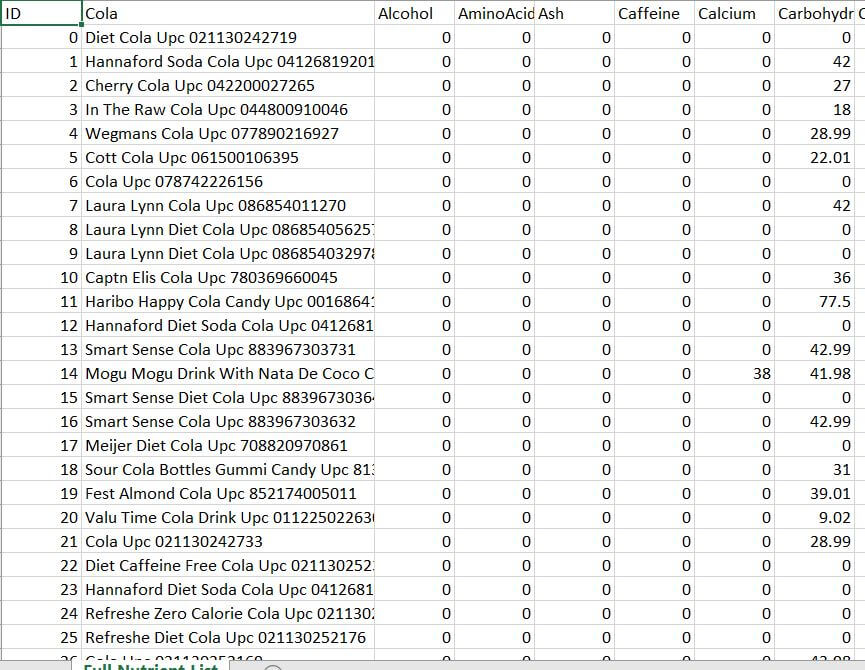Click Mogu Mogu Drink With Nata De Coco

pos(228,373)
